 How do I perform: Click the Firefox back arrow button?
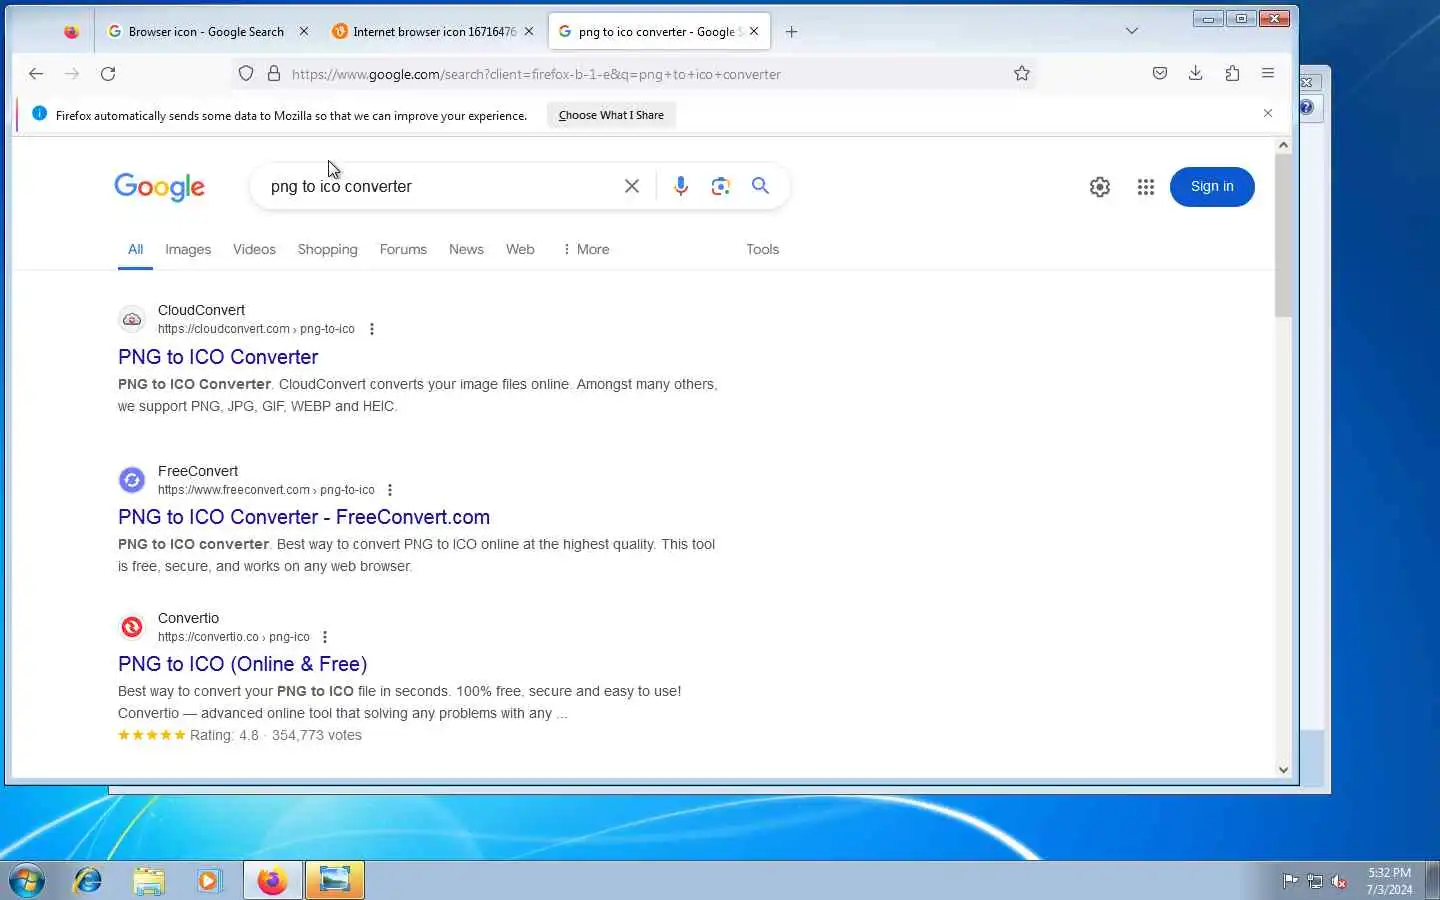(36, 73)
